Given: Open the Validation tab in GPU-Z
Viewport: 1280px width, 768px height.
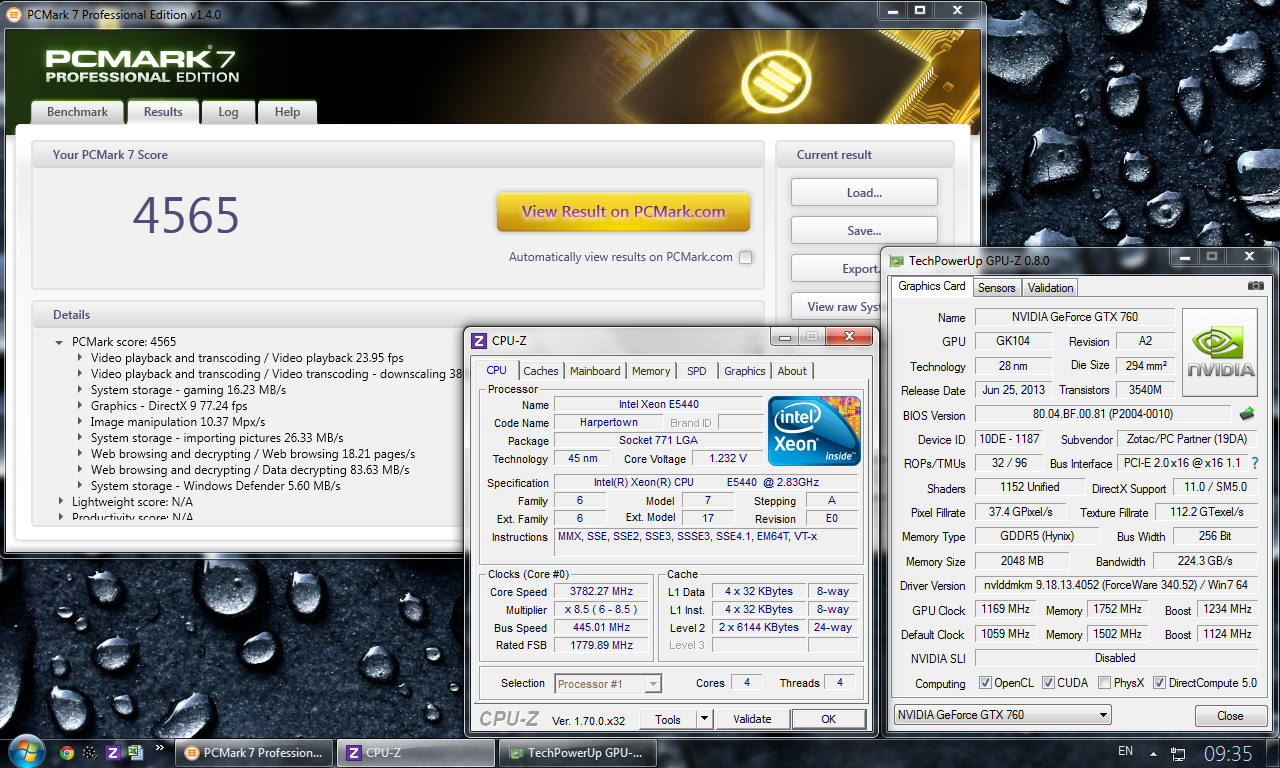Looking at the screenshot, I should click(1050, 288).
